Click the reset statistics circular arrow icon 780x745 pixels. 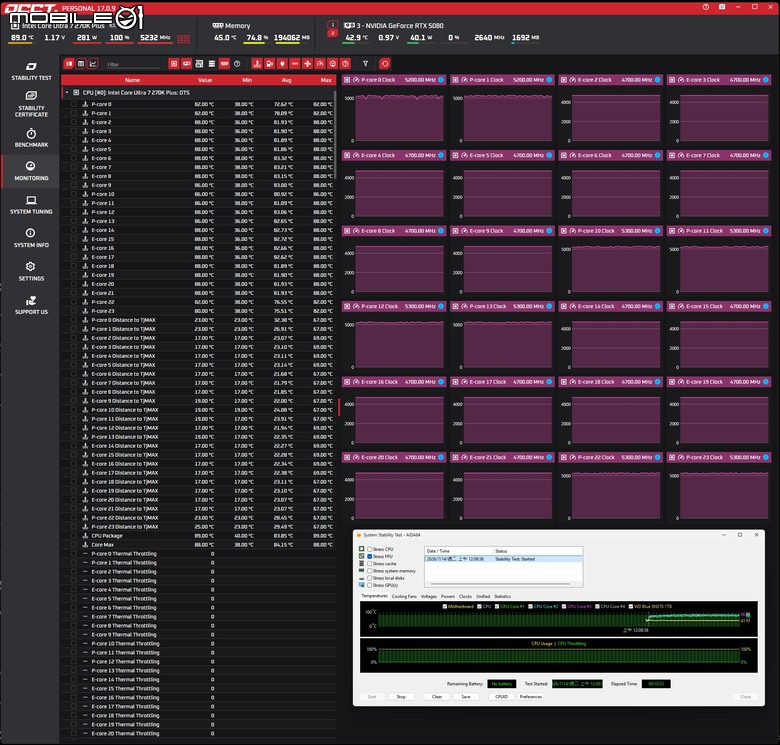(x=385, y=64)
